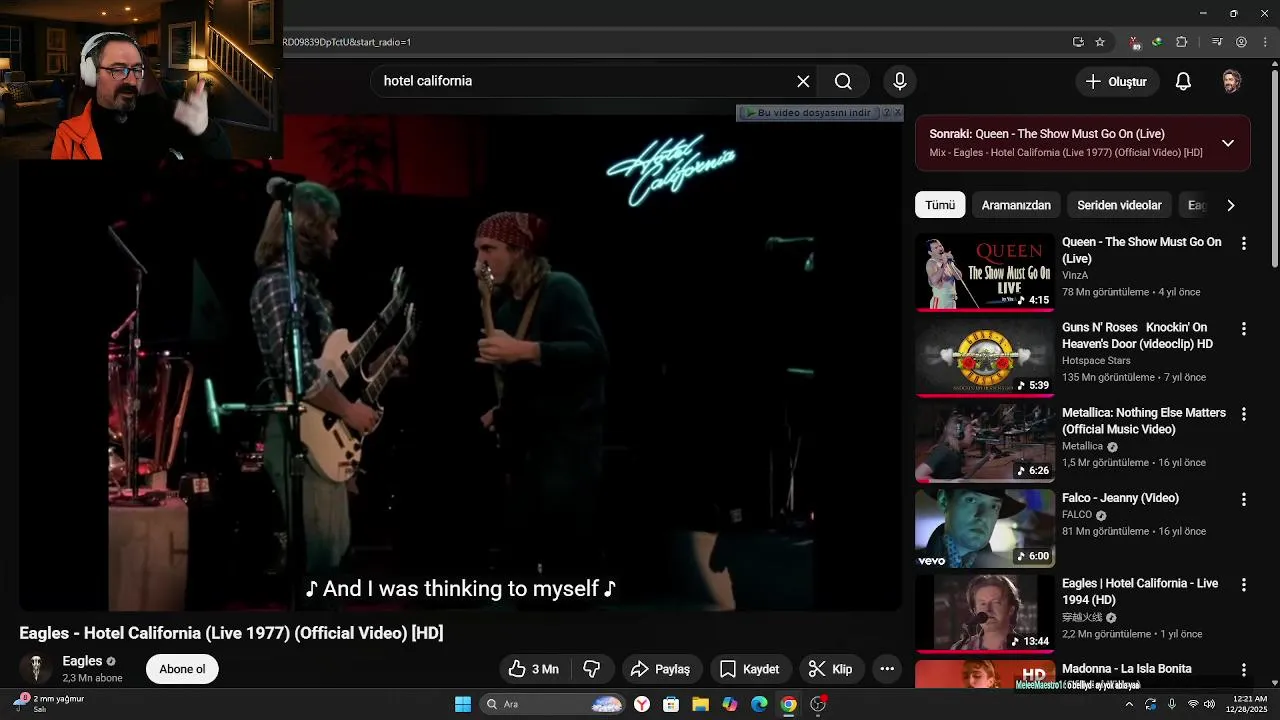Share video using Paylaş button
The height and width of the screenshot is (720, 1280).
pyautogui.click(x=661, y=669)
